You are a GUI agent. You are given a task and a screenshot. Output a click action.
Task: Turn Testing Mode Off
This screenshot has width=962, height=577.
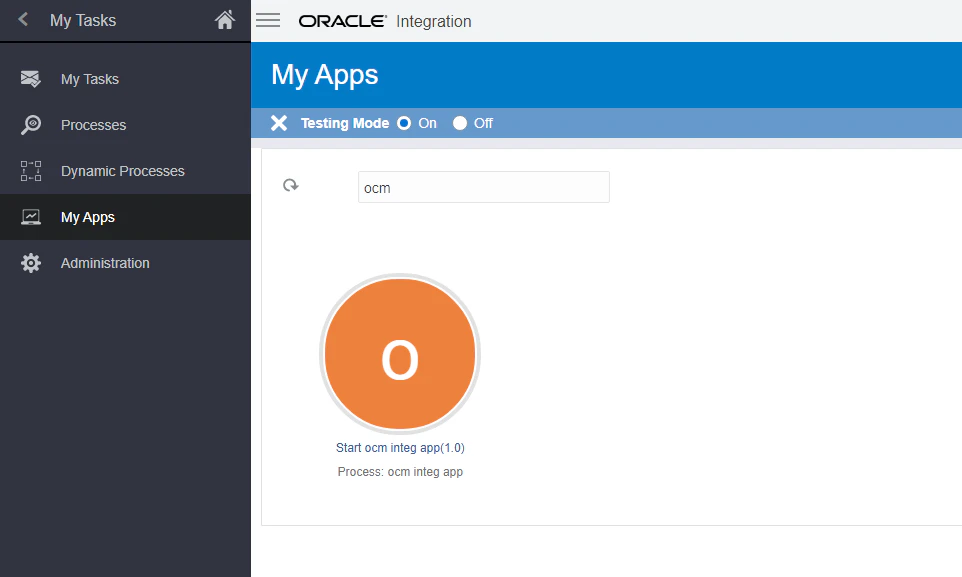[x=460, y=123]
